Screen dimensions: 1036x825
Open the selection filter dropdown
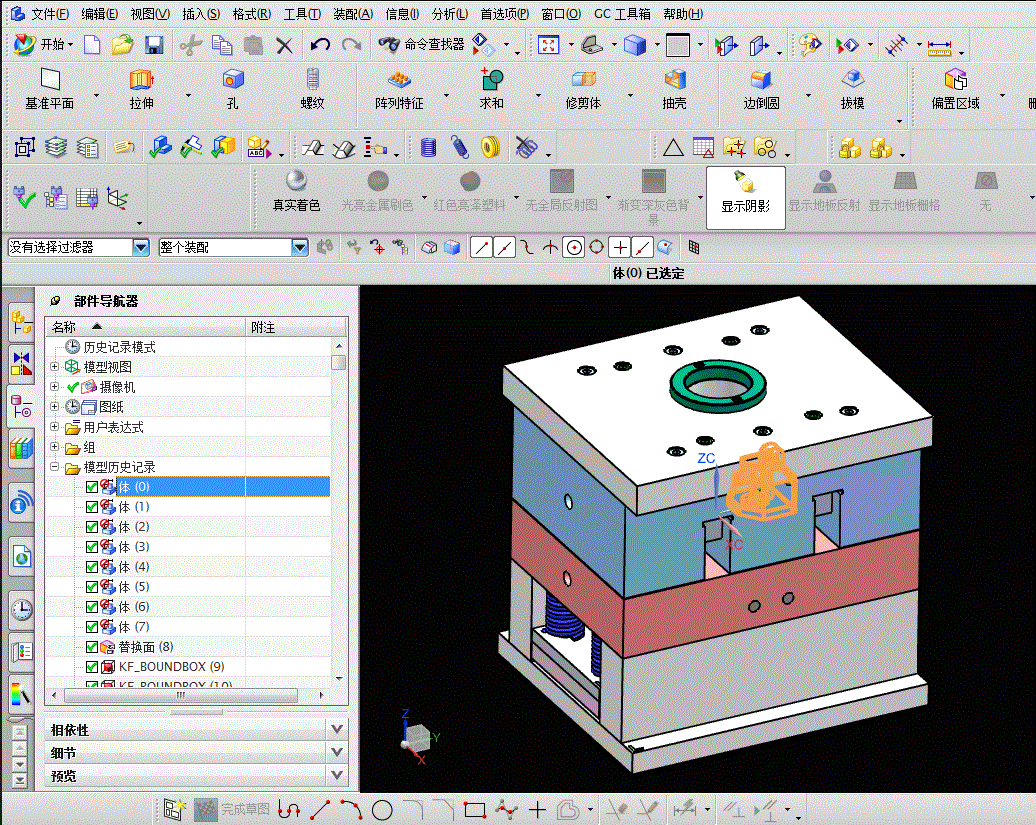tap(141, 247)
